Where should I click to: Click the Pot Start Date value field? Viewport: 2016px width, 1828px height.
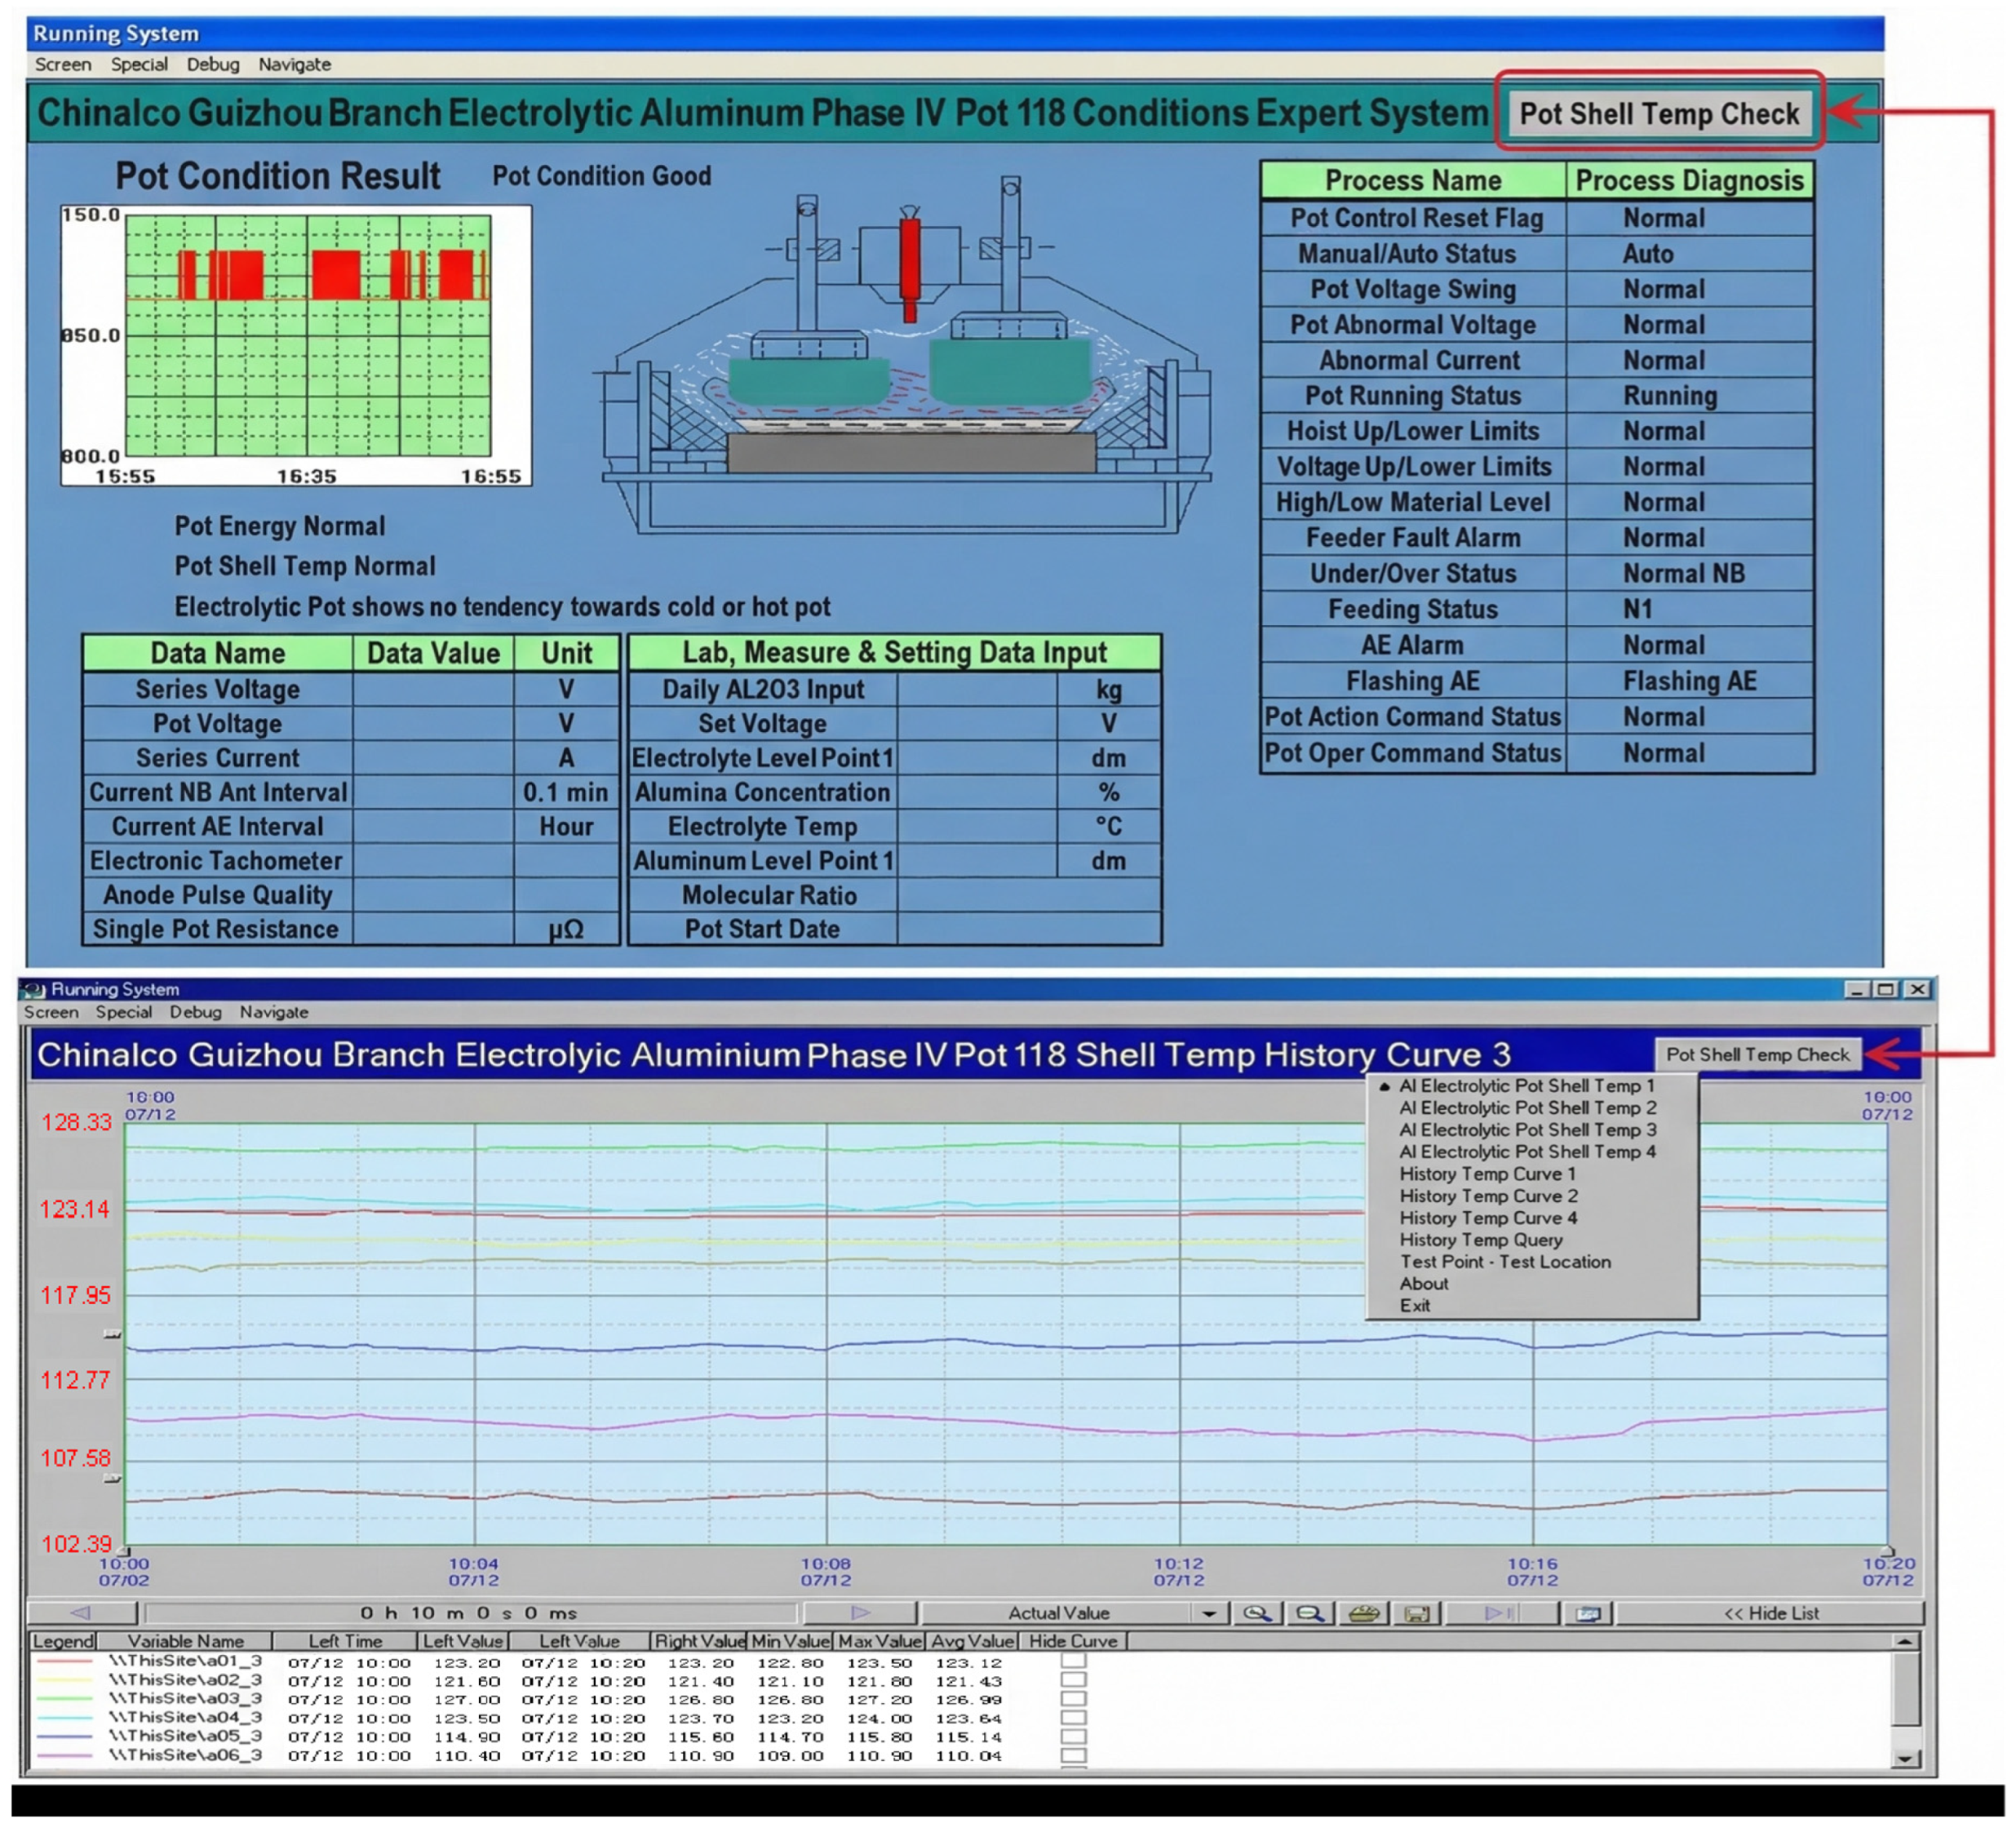[1029, 929]
